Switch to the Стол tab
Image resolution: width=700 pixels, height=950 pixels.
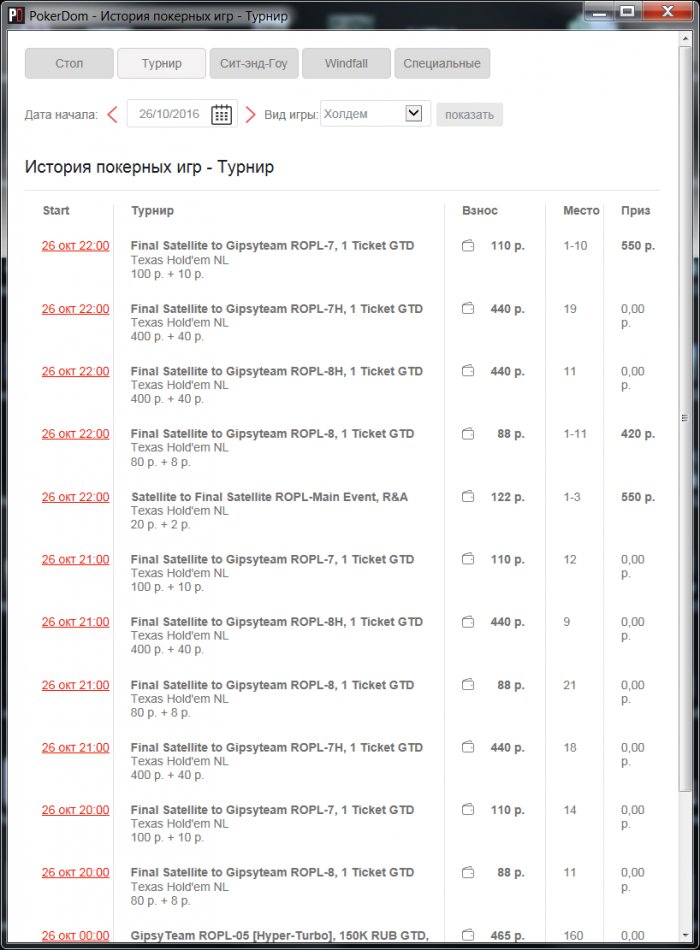(x=69, y=63)
